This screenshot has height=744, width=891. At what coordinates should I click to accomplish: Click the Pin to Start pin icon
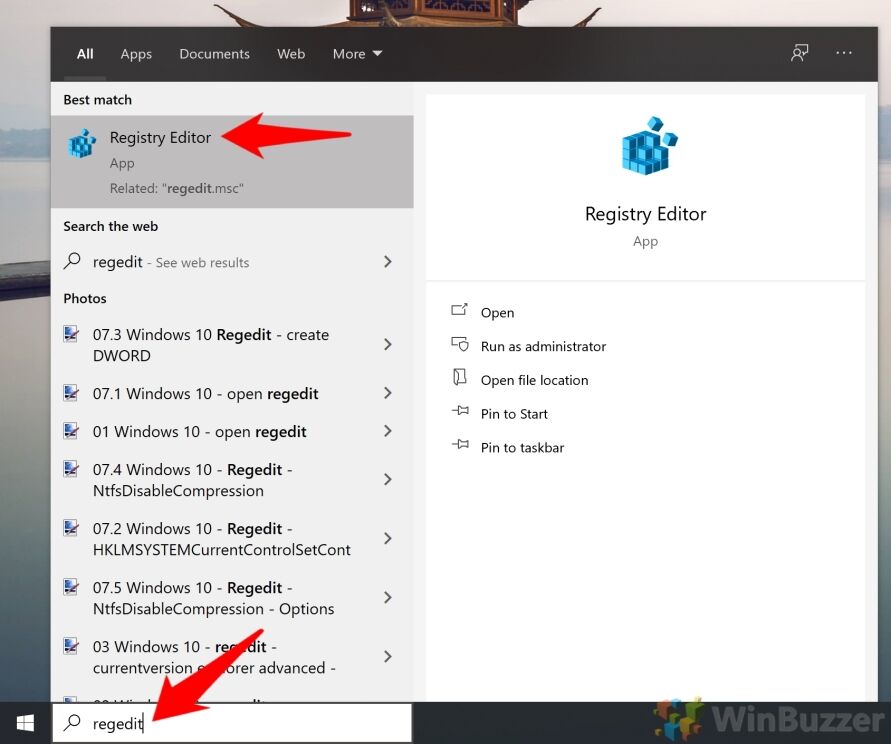tap(460, 411)
